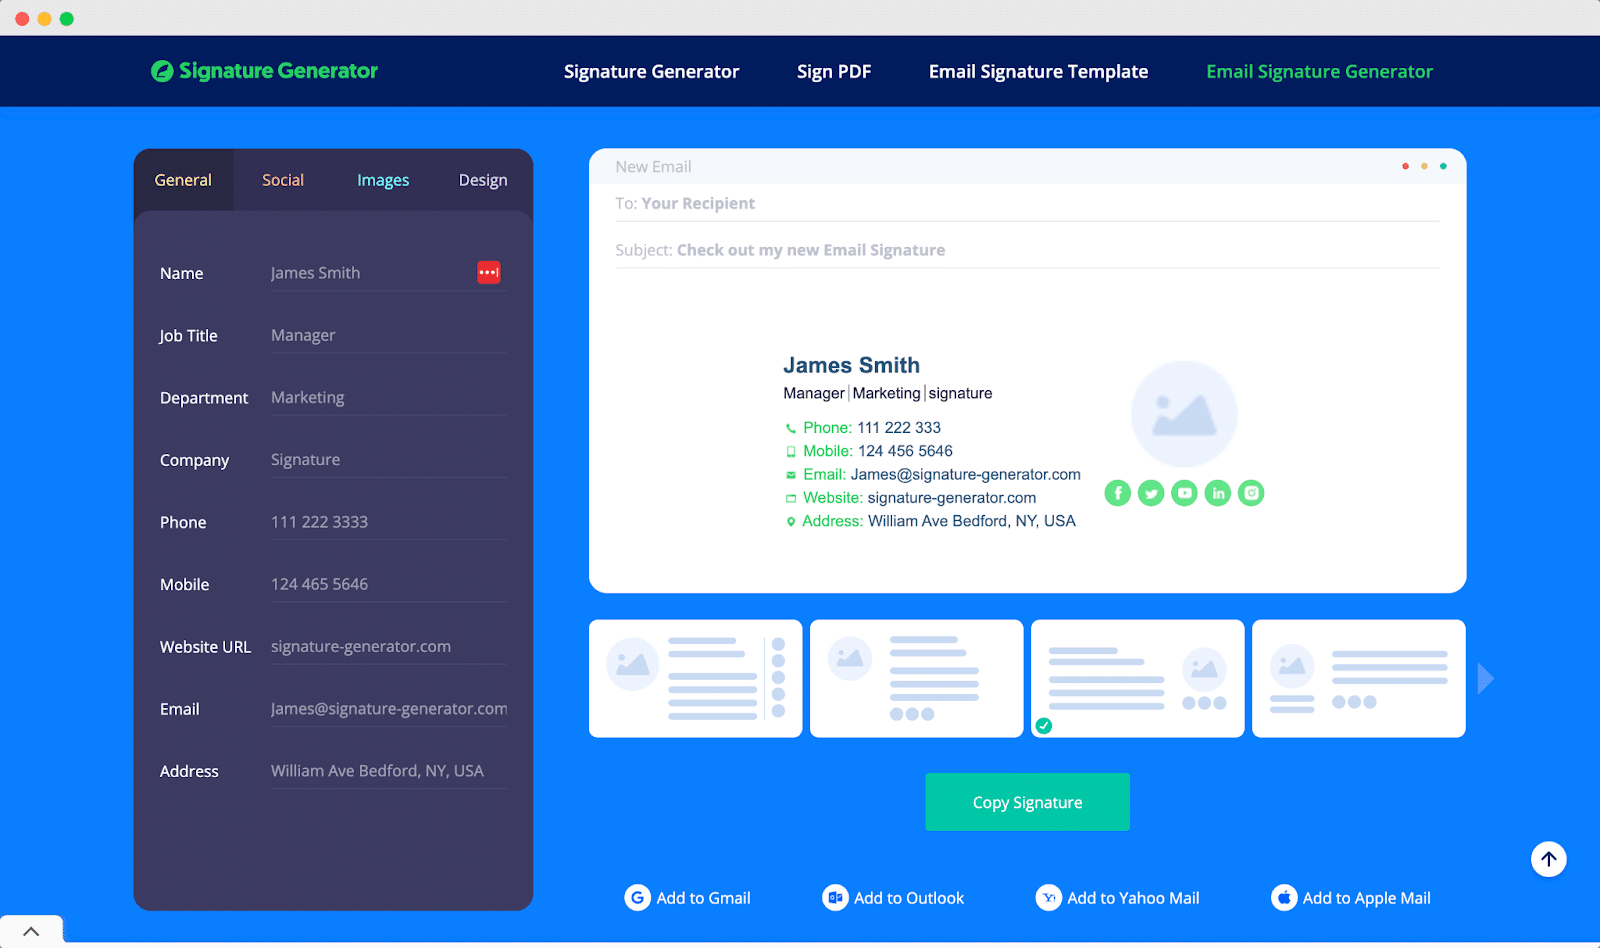Click the website icon beside Website line
The image size is (1600, 948).
point(791,498)
